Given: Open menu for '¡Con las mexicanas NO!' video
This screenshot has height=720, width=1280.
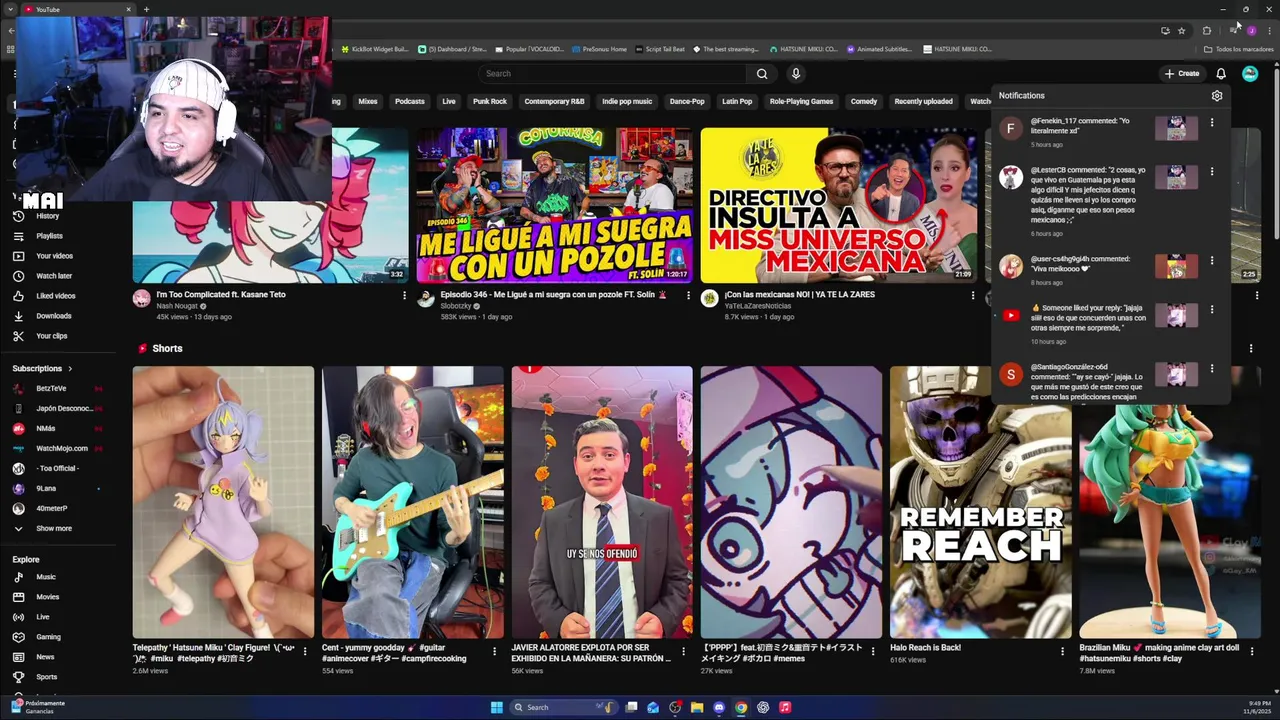Looking at the screenshot, I should coord(972,296).
